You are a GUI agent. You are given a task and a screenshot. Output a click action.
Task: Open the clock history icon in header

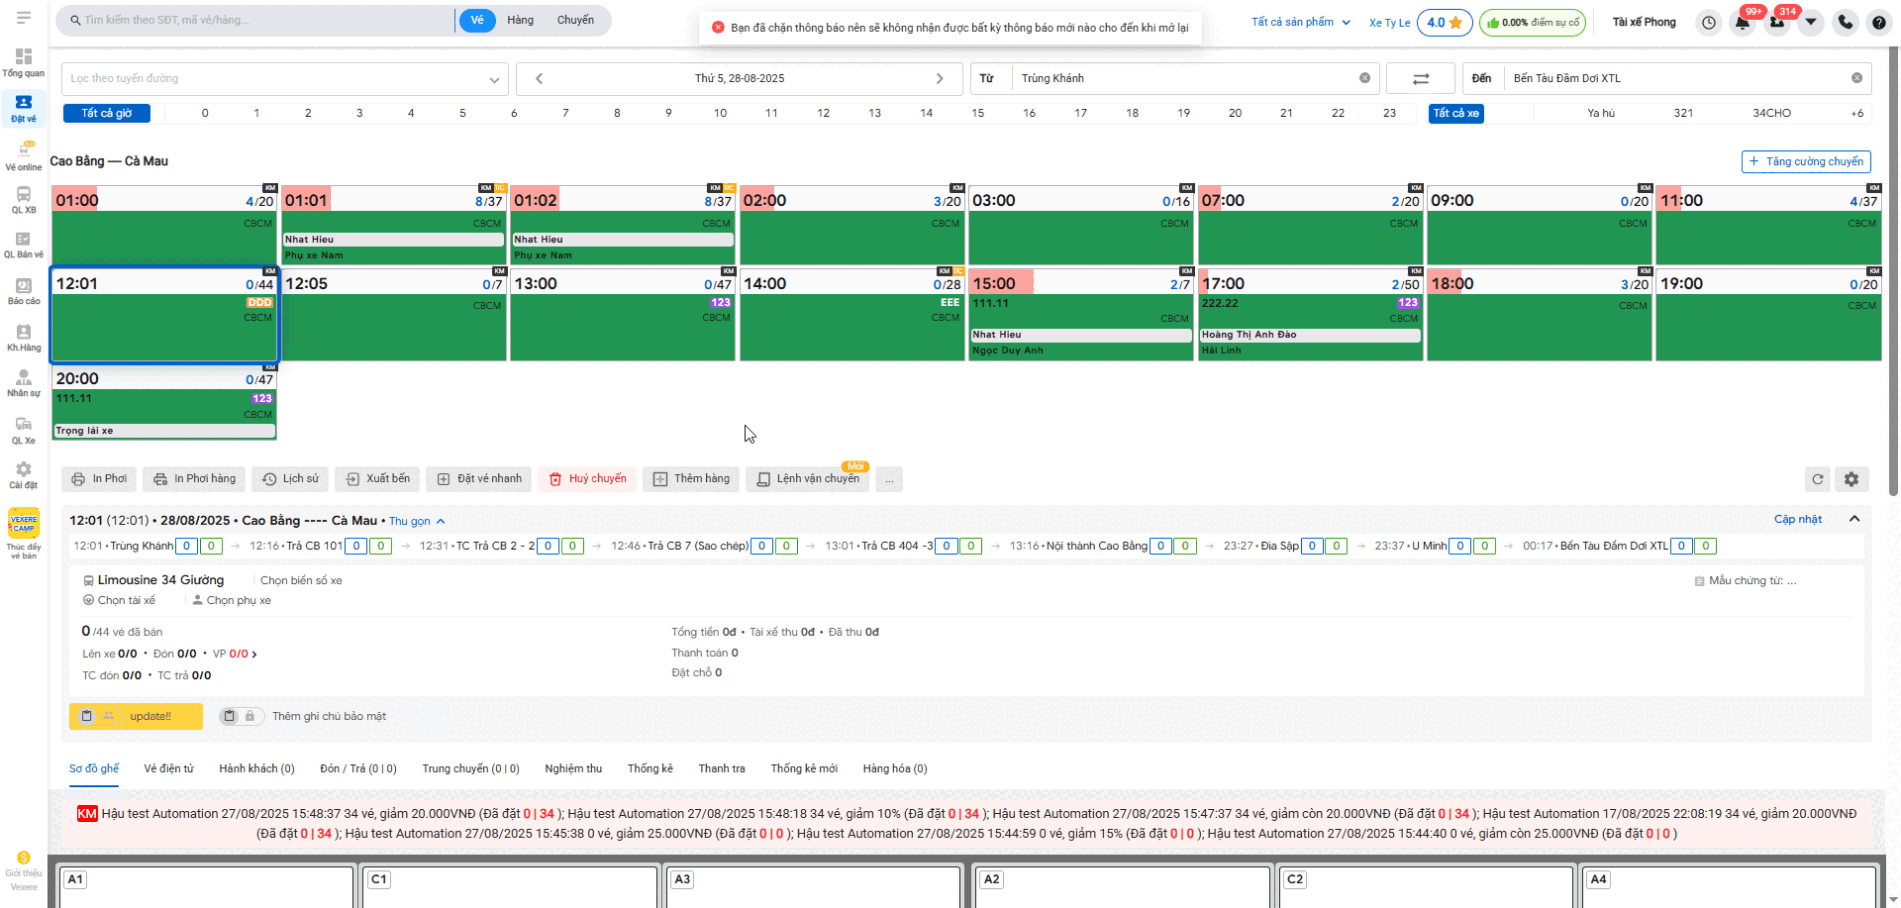click(x=1709, y=22)
